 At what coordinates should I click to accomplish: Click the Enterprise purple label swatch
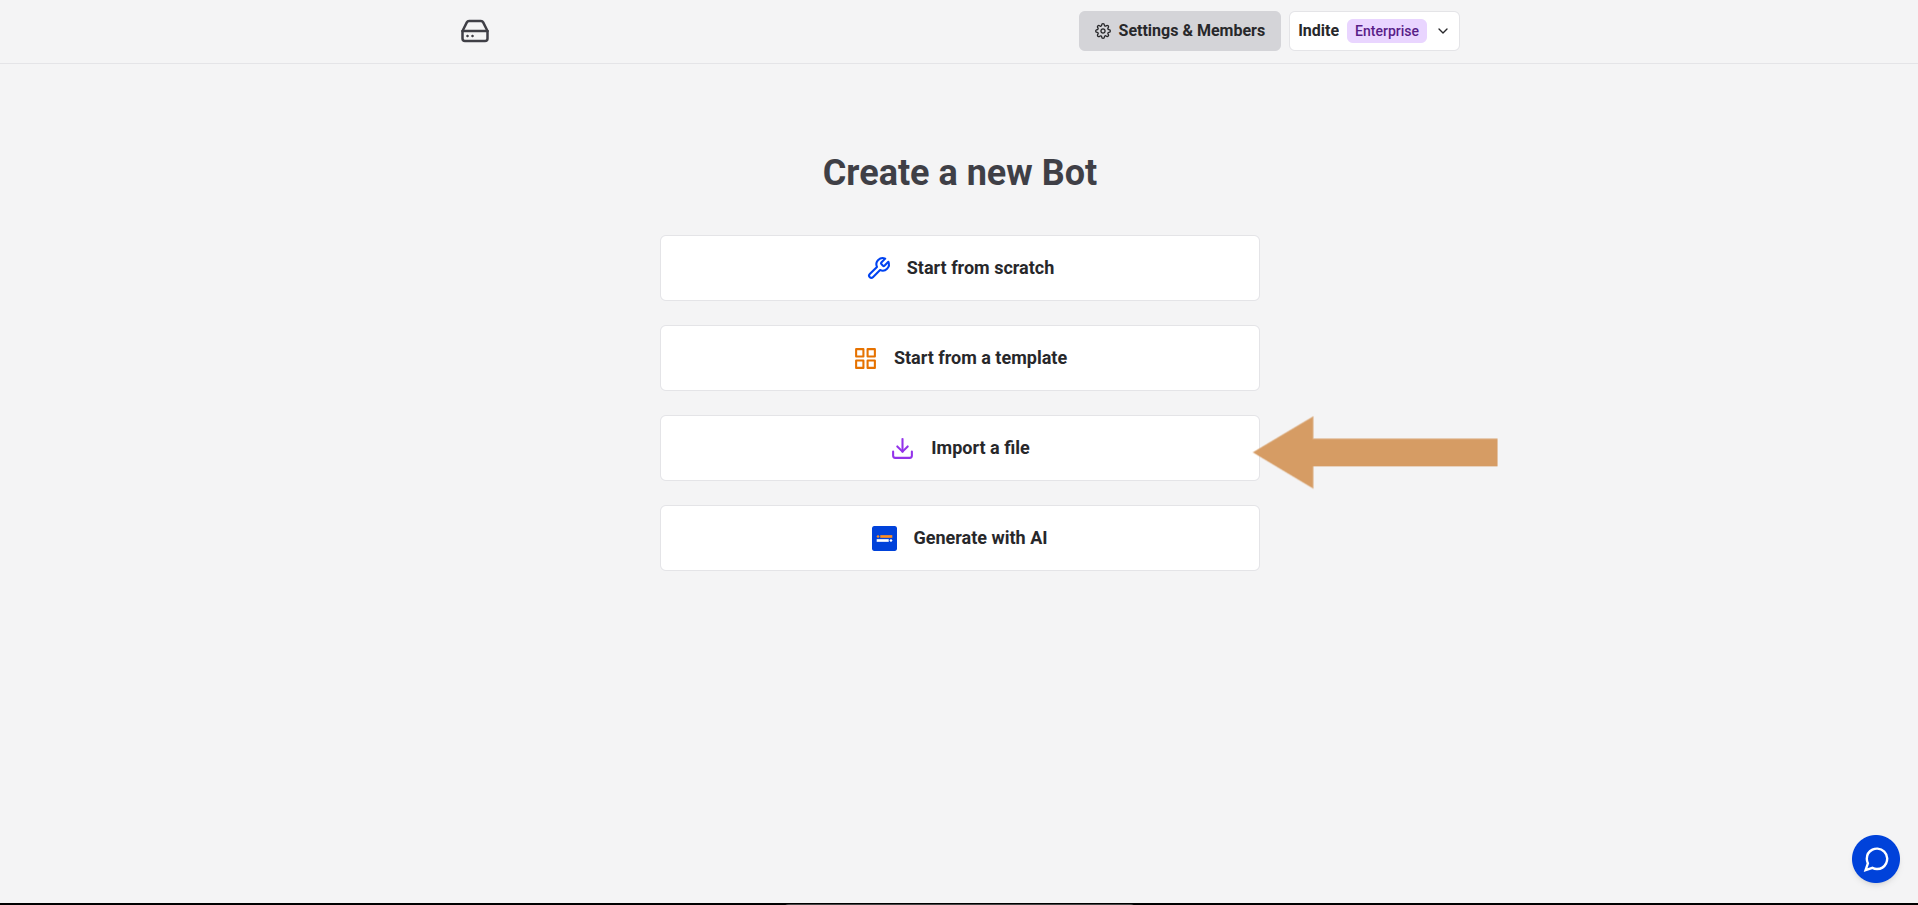point(1386,30)
